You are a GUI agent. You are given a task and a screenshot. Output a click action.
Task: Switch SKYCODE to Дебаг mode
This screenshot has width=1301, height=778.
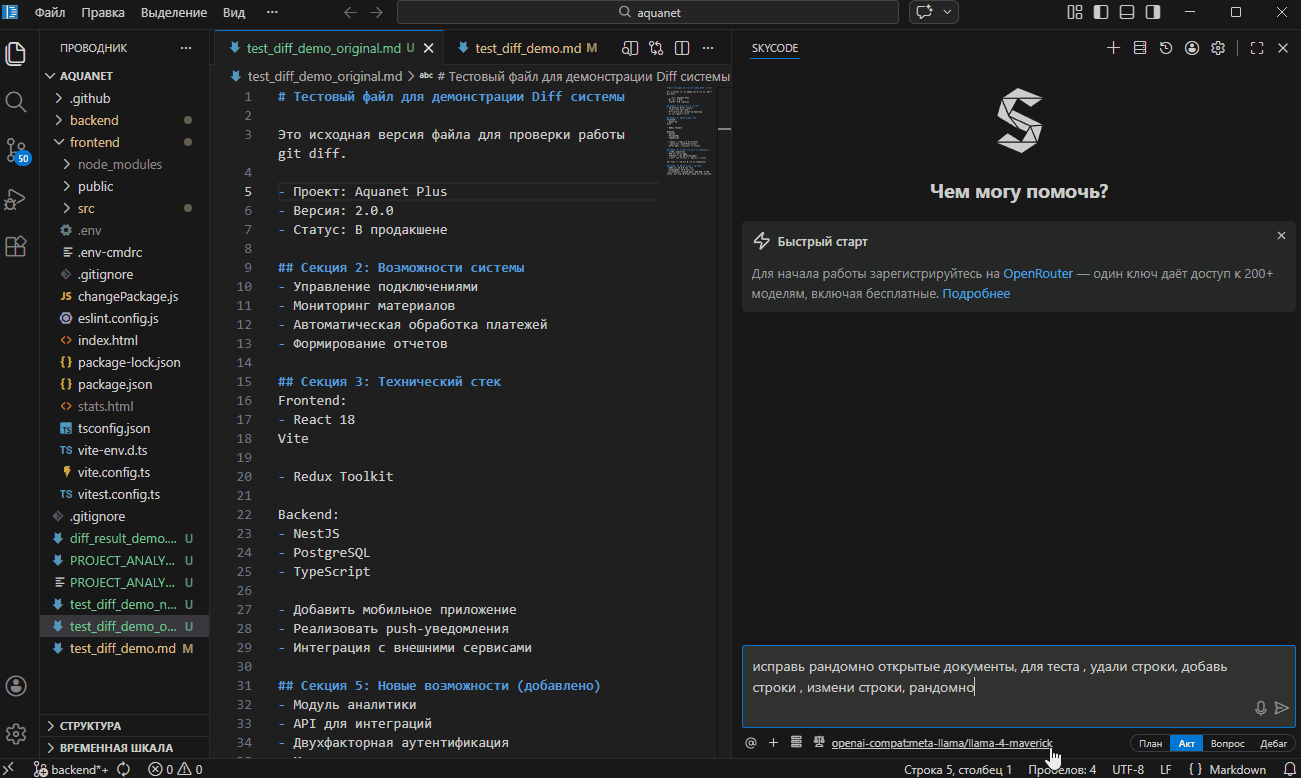(x=1274, y=743)
